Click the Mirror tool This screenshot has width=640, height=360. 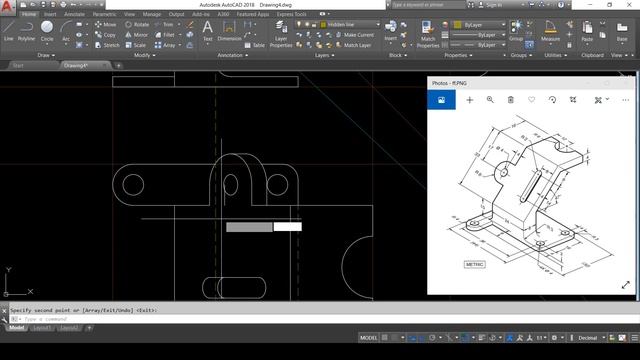tap(137, 35)
